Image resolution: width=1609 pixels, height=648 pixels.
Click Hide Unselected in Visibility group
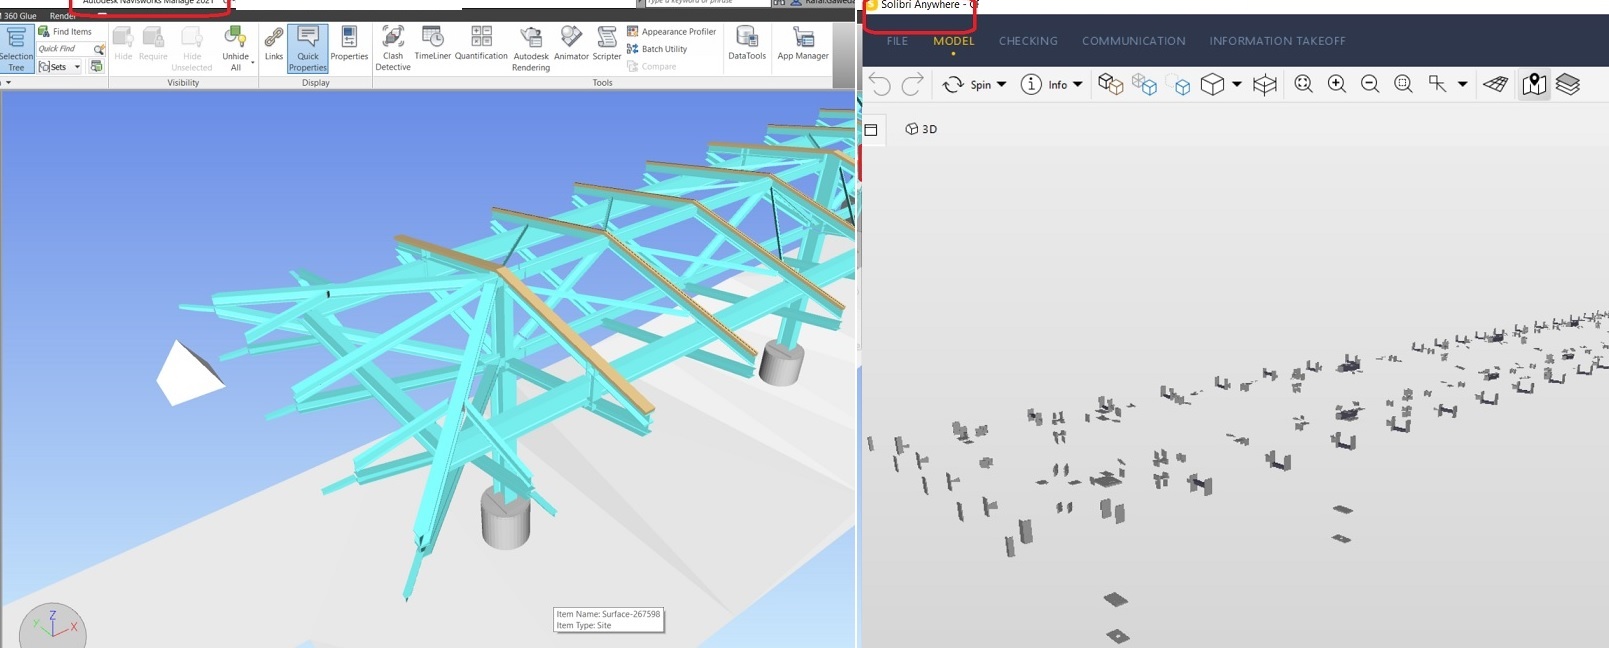192,49
